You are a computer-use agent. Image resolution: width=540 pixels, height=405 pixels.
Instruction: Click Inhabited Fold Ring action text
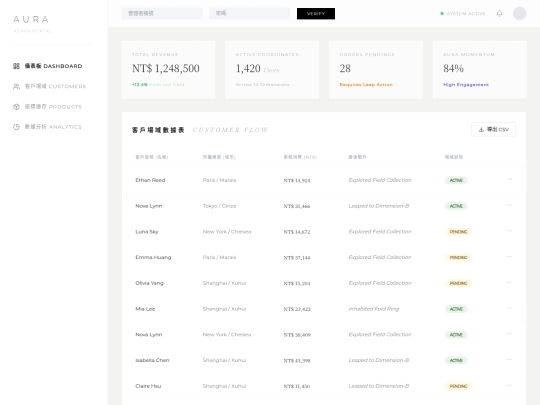click(x=374, y=309)
